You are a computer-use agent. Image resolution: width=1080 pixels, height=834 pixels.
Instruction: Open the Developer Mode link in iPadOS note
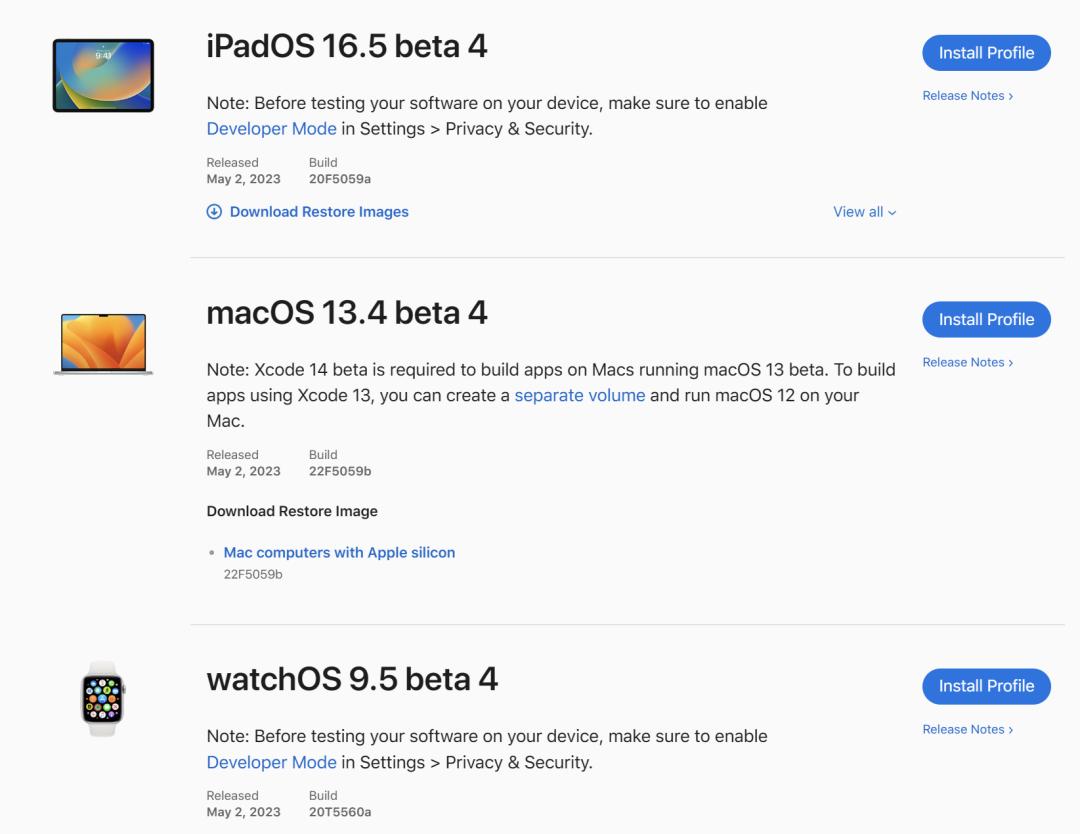coord(271,128)
